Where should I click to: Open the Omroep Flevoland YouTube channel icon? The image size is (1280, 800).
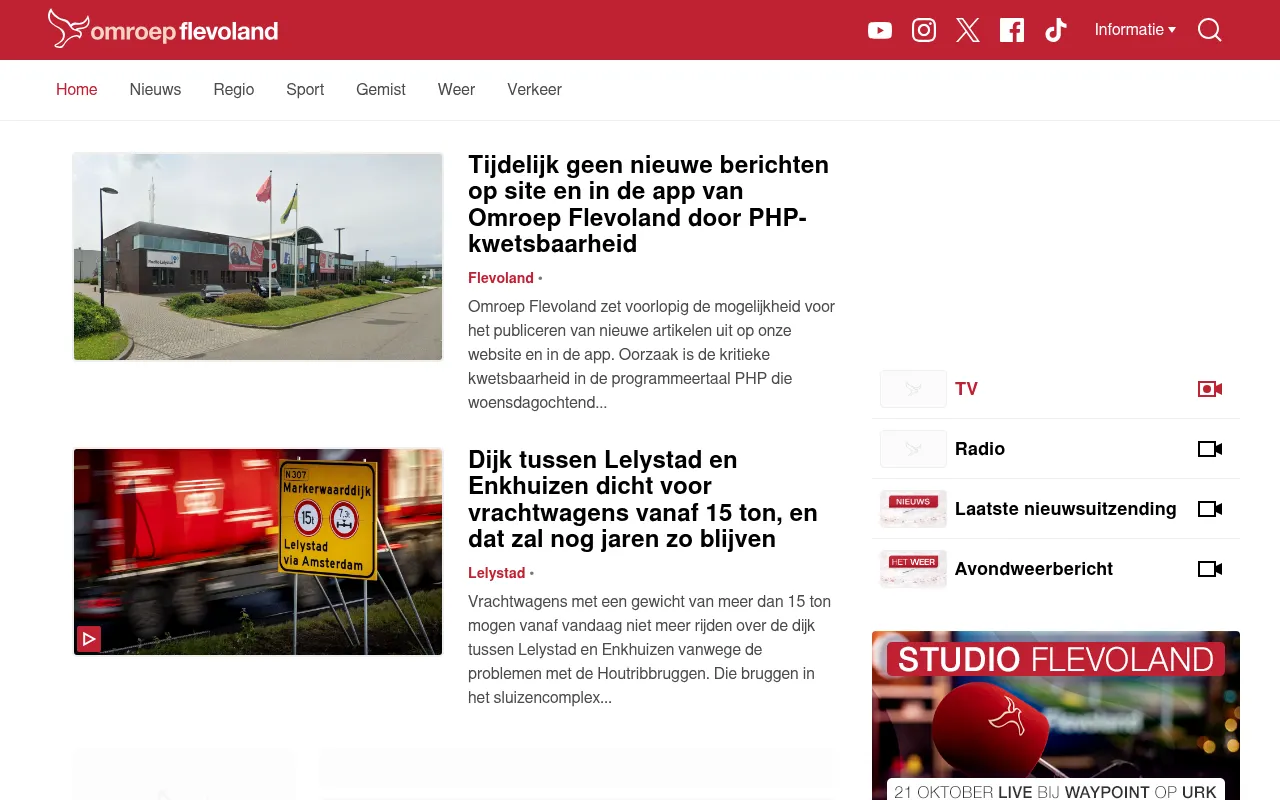[x=880, y=30]
